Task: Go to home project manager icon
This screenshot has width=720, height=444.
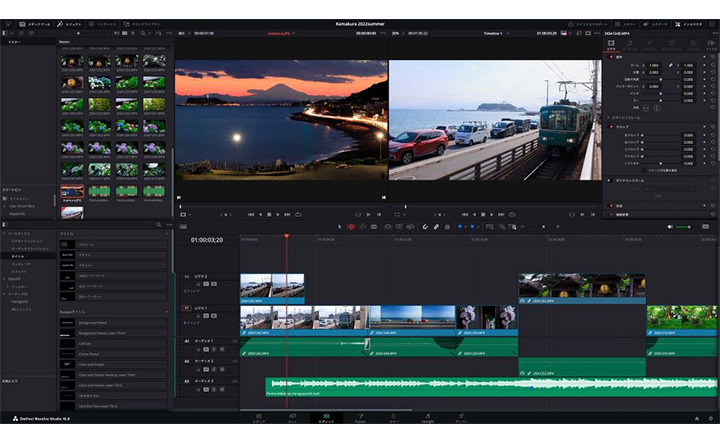Action: pyautogui.click(x=696, y=418)
